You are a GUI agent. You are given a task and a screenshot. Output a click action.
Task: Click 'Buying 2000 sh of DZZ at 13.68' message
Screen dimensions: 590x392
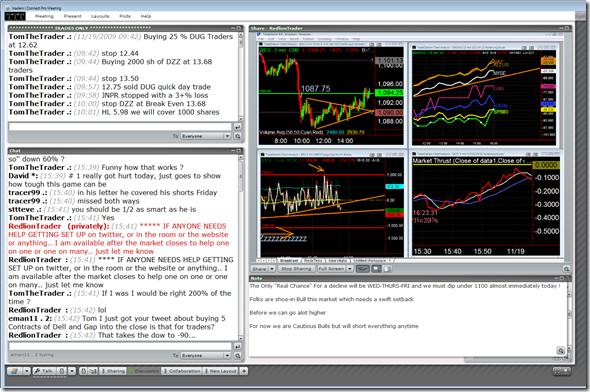tap(157, 62)
